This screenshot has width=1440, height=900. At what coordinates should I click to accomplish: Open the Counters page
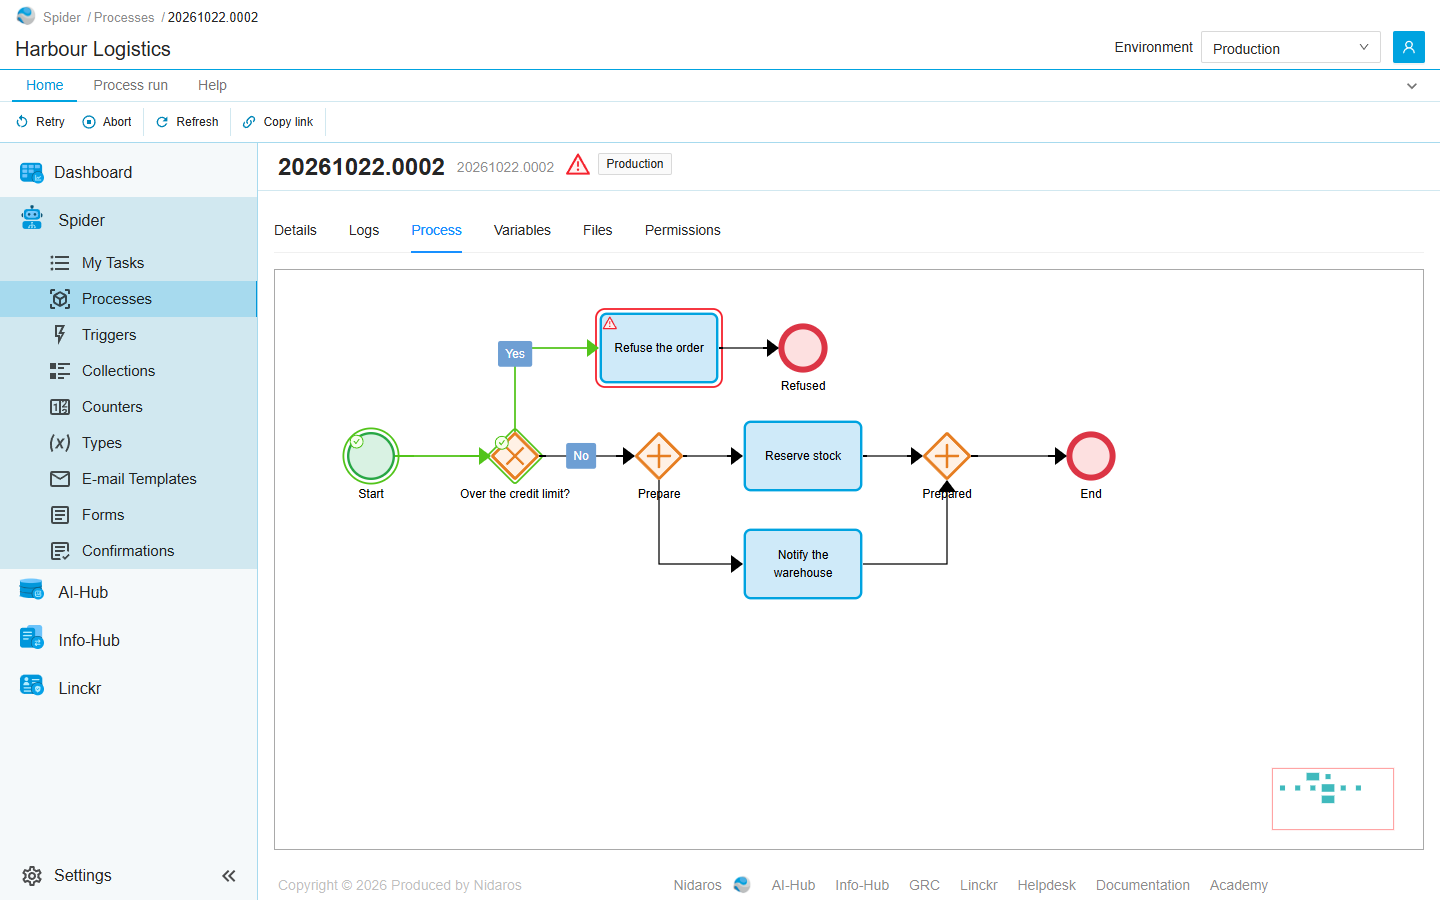(128, 407)
